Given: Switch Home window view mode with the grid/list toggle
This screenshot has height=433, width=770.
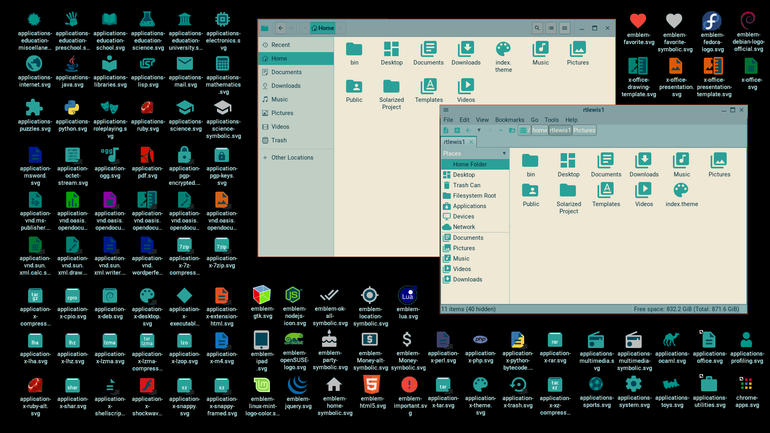Looking at the screenshot, I should point(551,28).
